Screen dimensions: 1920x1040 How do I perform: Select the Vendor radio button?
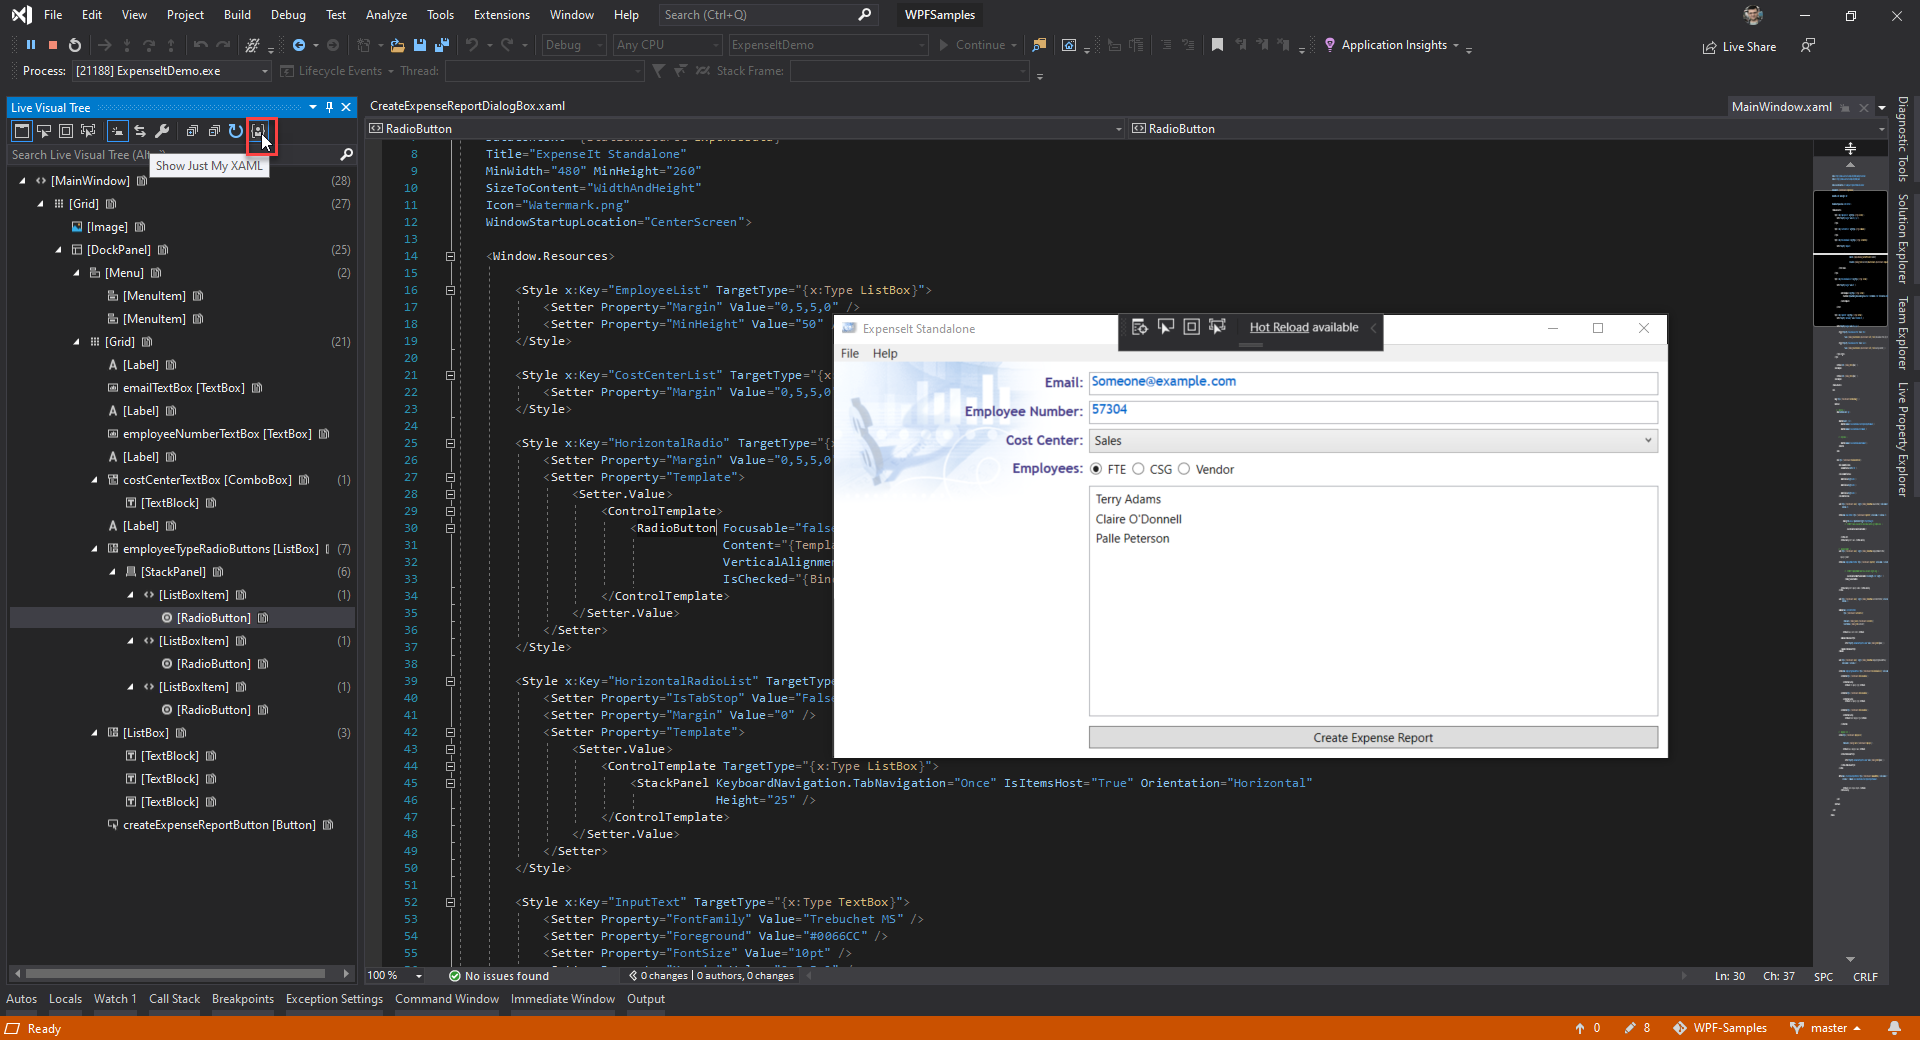(1184, 469)
